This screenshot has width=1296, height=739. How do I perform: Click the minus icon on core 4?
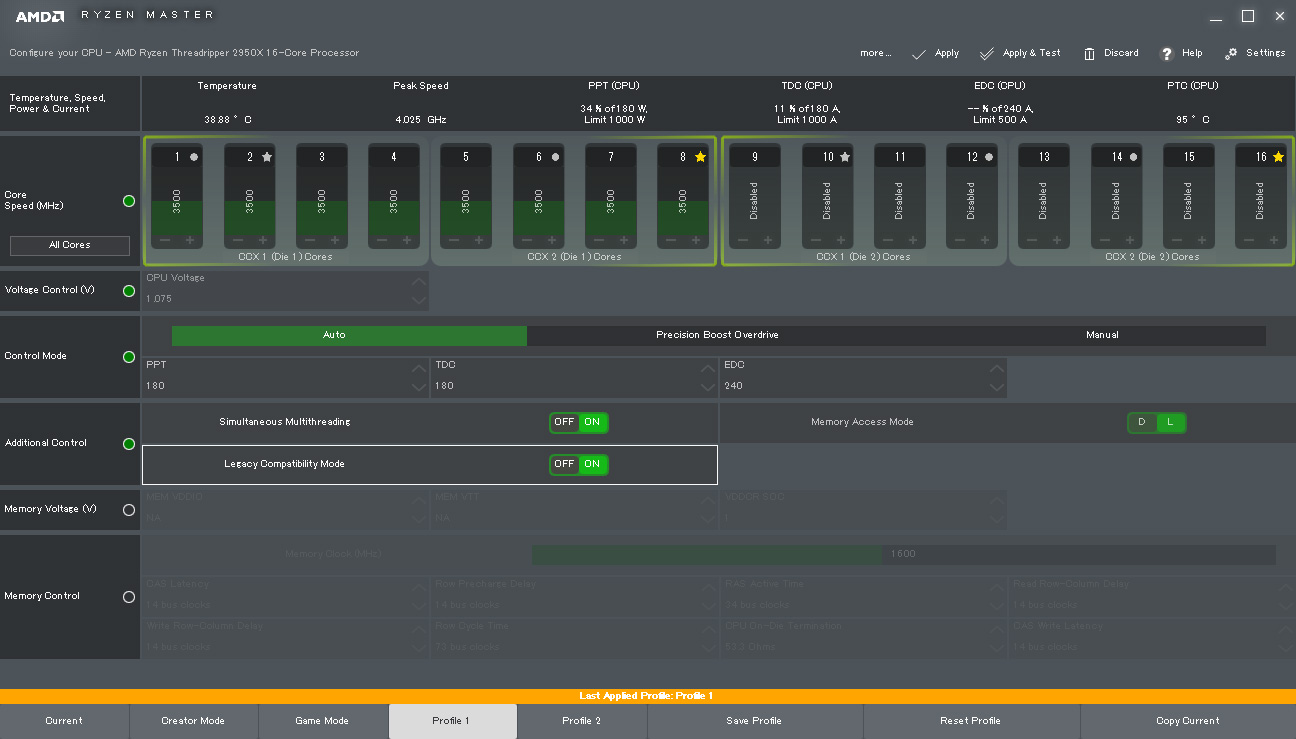pyautogui.click(x=381, y=240)
